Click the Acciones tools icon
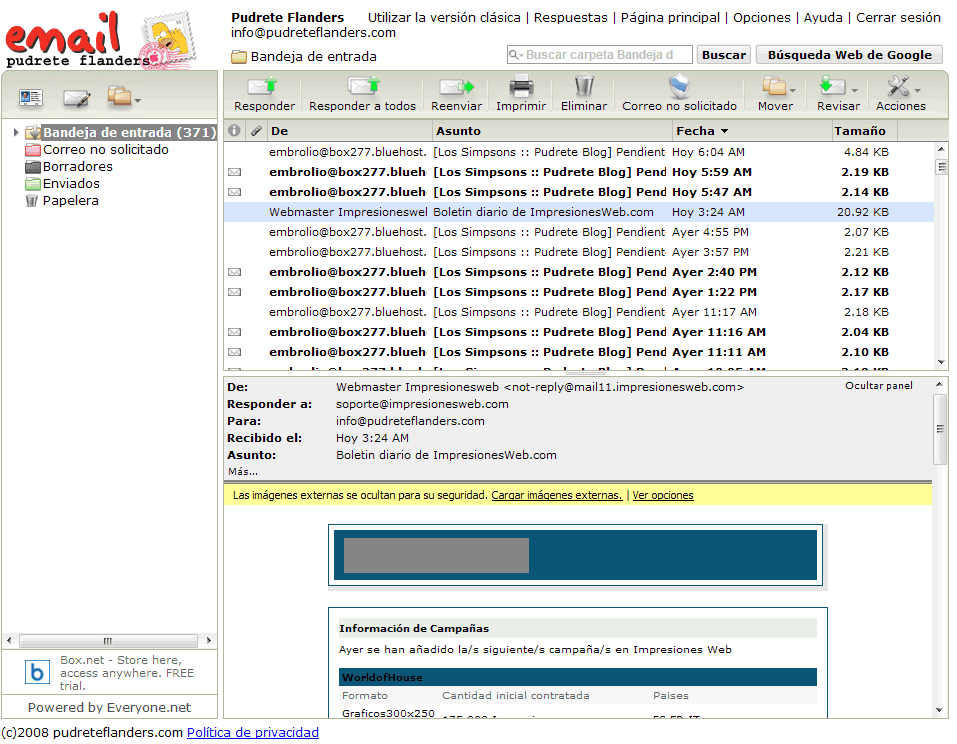The width and height of the screenshot is (957, 744). [x=898, y=86]
